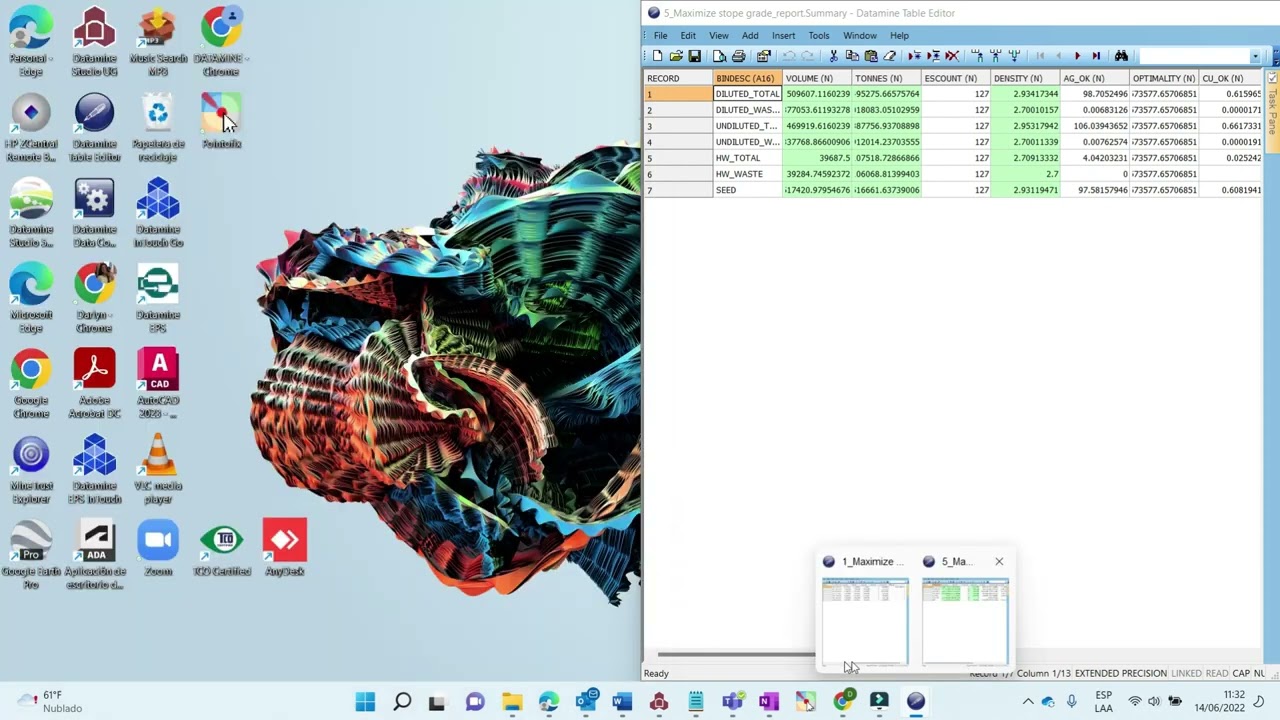1280x720 pixels.
Task: Select the Papelera de reciclaje icon
Action: 158,127
